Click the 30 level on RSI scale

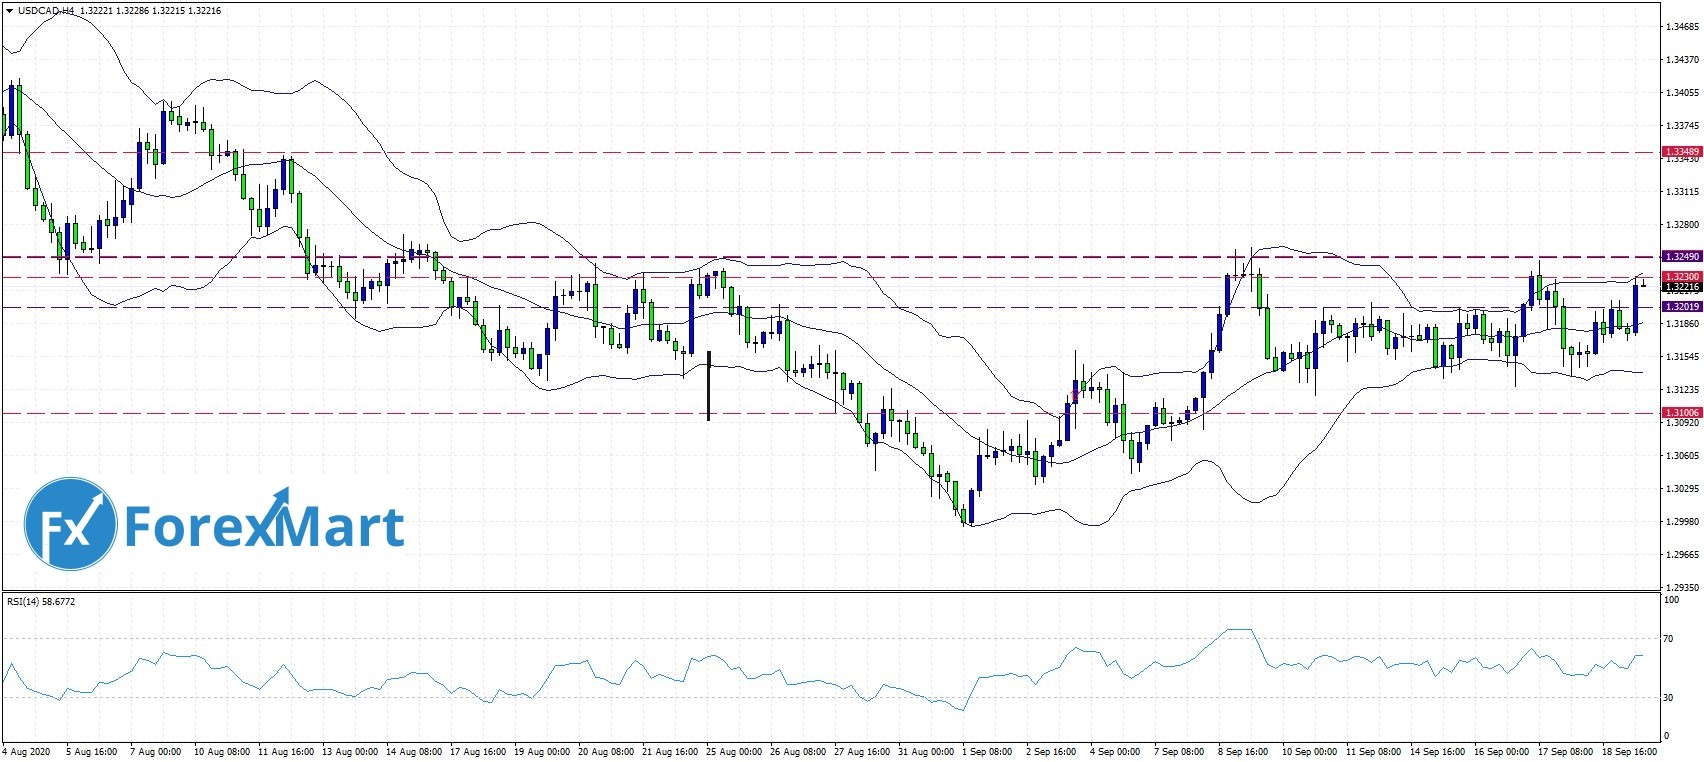(x=1669, y=698)
